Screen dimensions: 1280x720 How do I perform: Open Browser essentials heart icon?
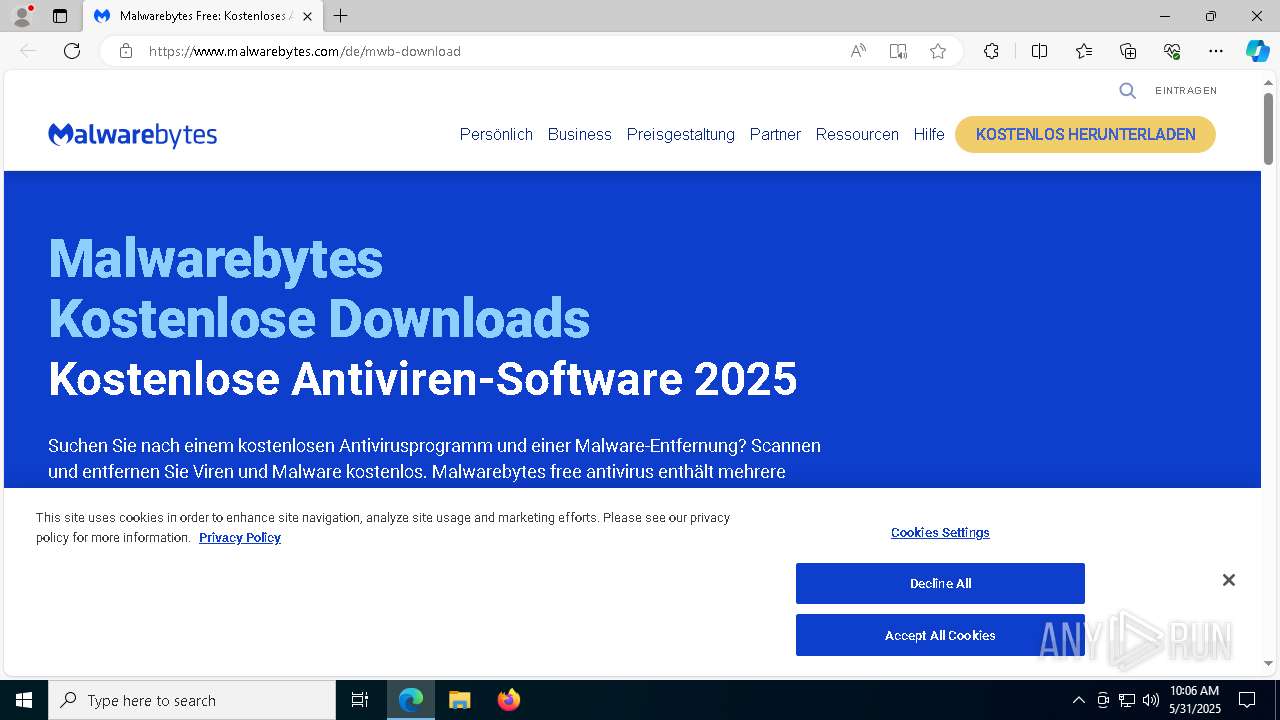pos(1172,51)
